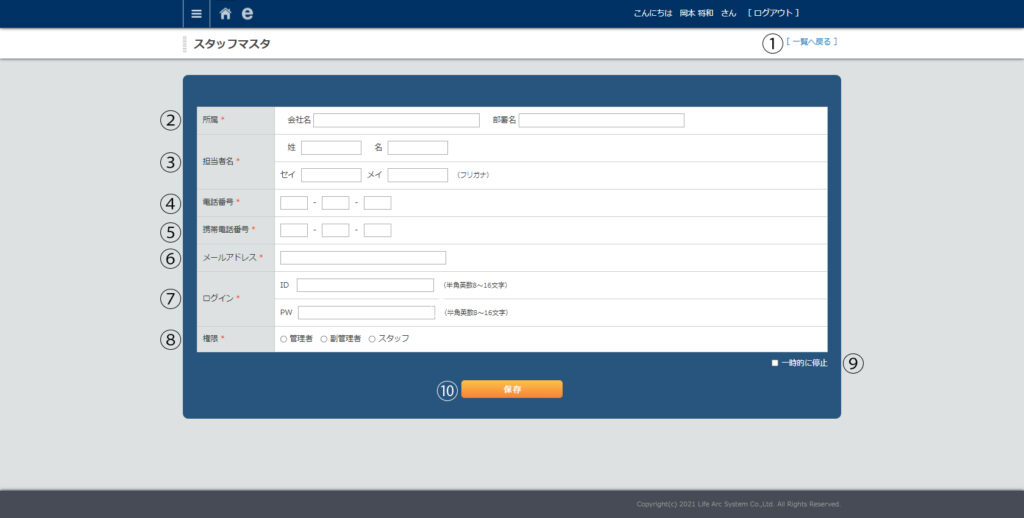Image resolution: width=1024 pixels, height=518 pixels.
Task: Click the メイ furigana field
Action: pyautogui.click(x=417, y=175)
